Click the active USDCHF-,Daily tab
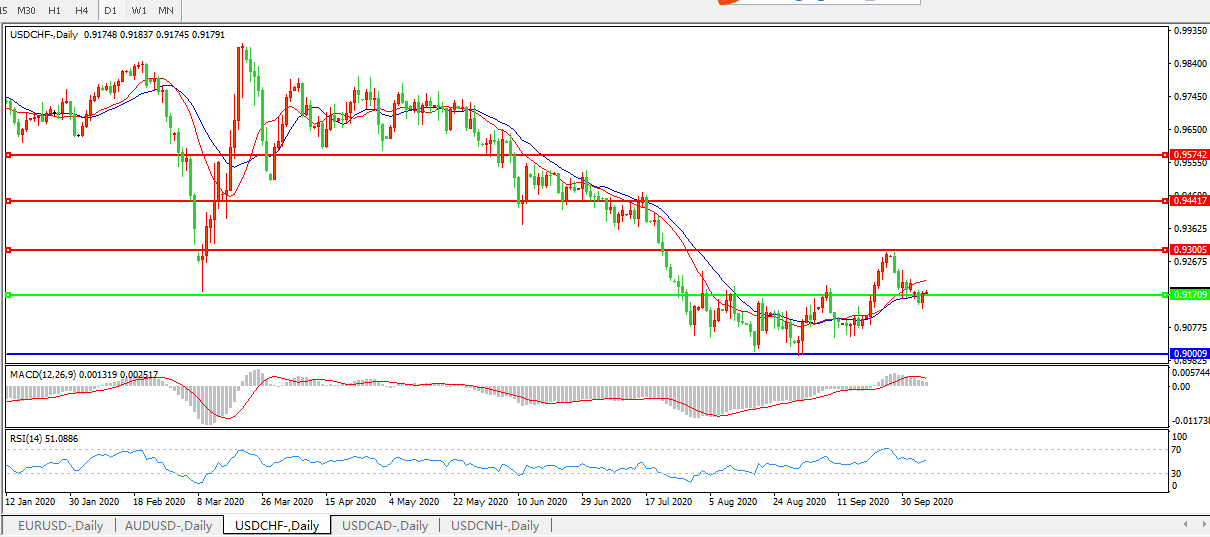This screenshot has width=1210, height=537. 277,525
